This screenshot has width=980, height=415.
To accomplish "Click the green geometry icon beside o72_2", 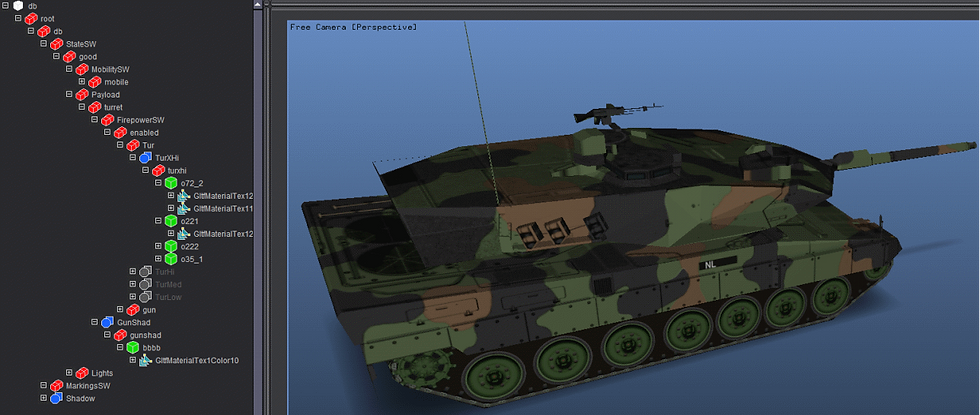I will click(x=171, y=183).
